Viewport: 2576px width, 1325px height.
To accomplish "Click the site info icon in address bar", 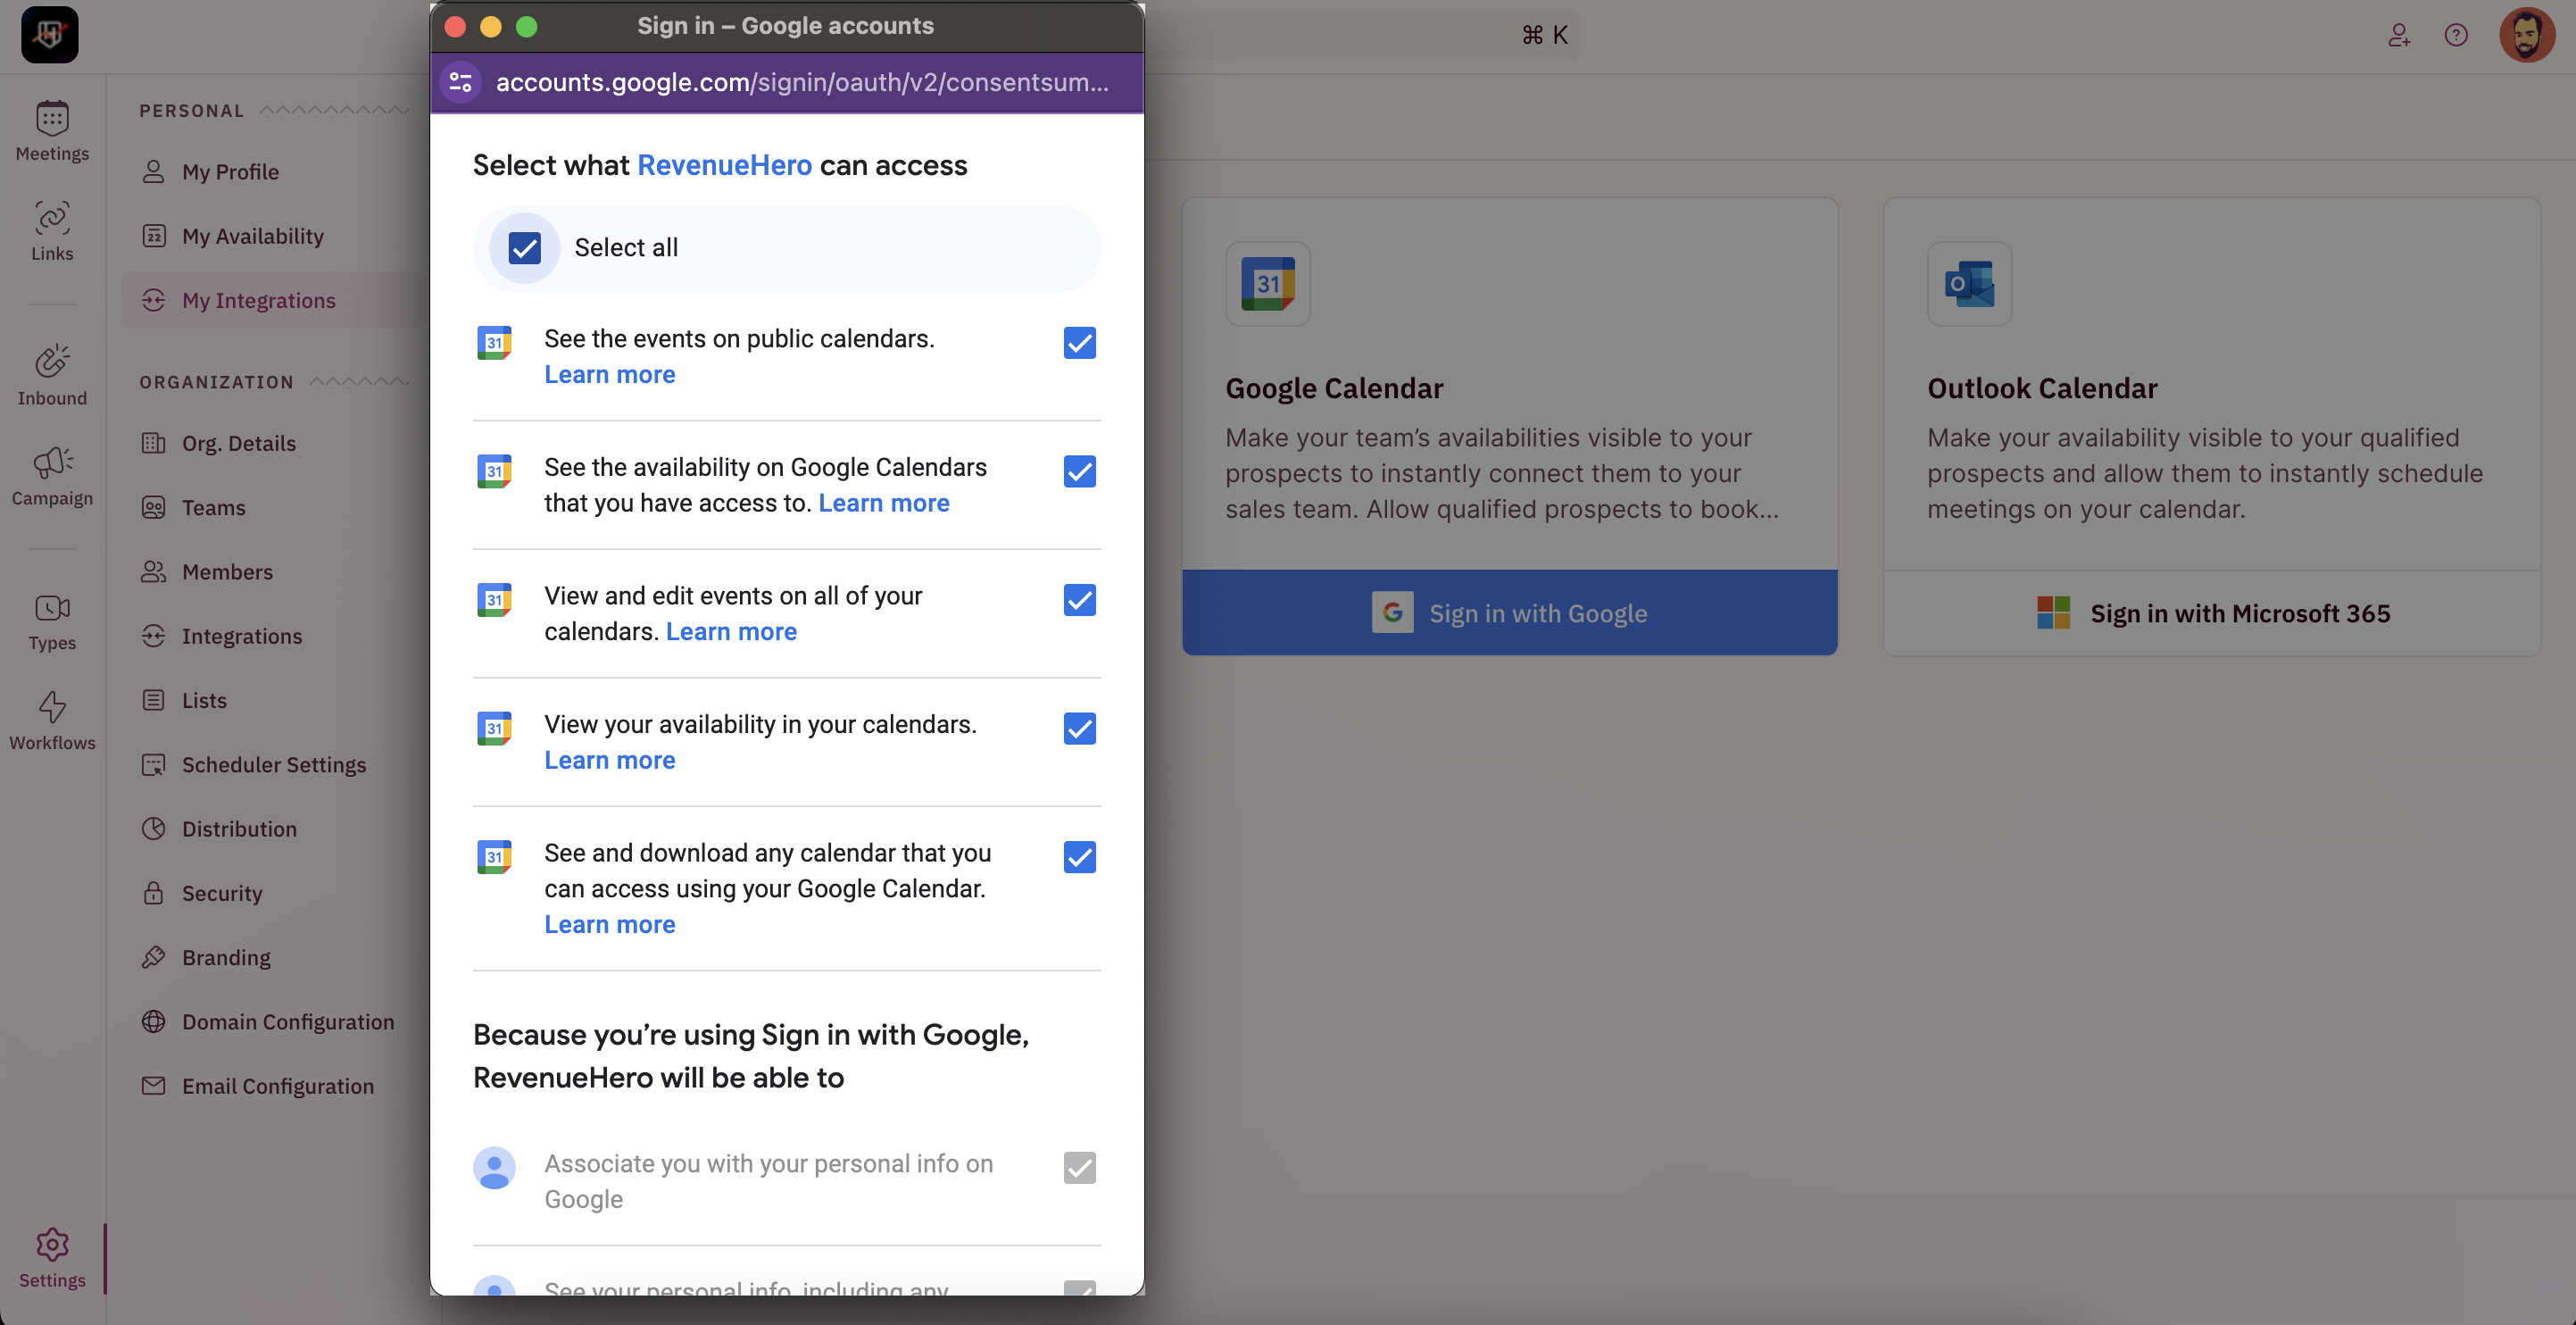I will click(x=460, y=82).
